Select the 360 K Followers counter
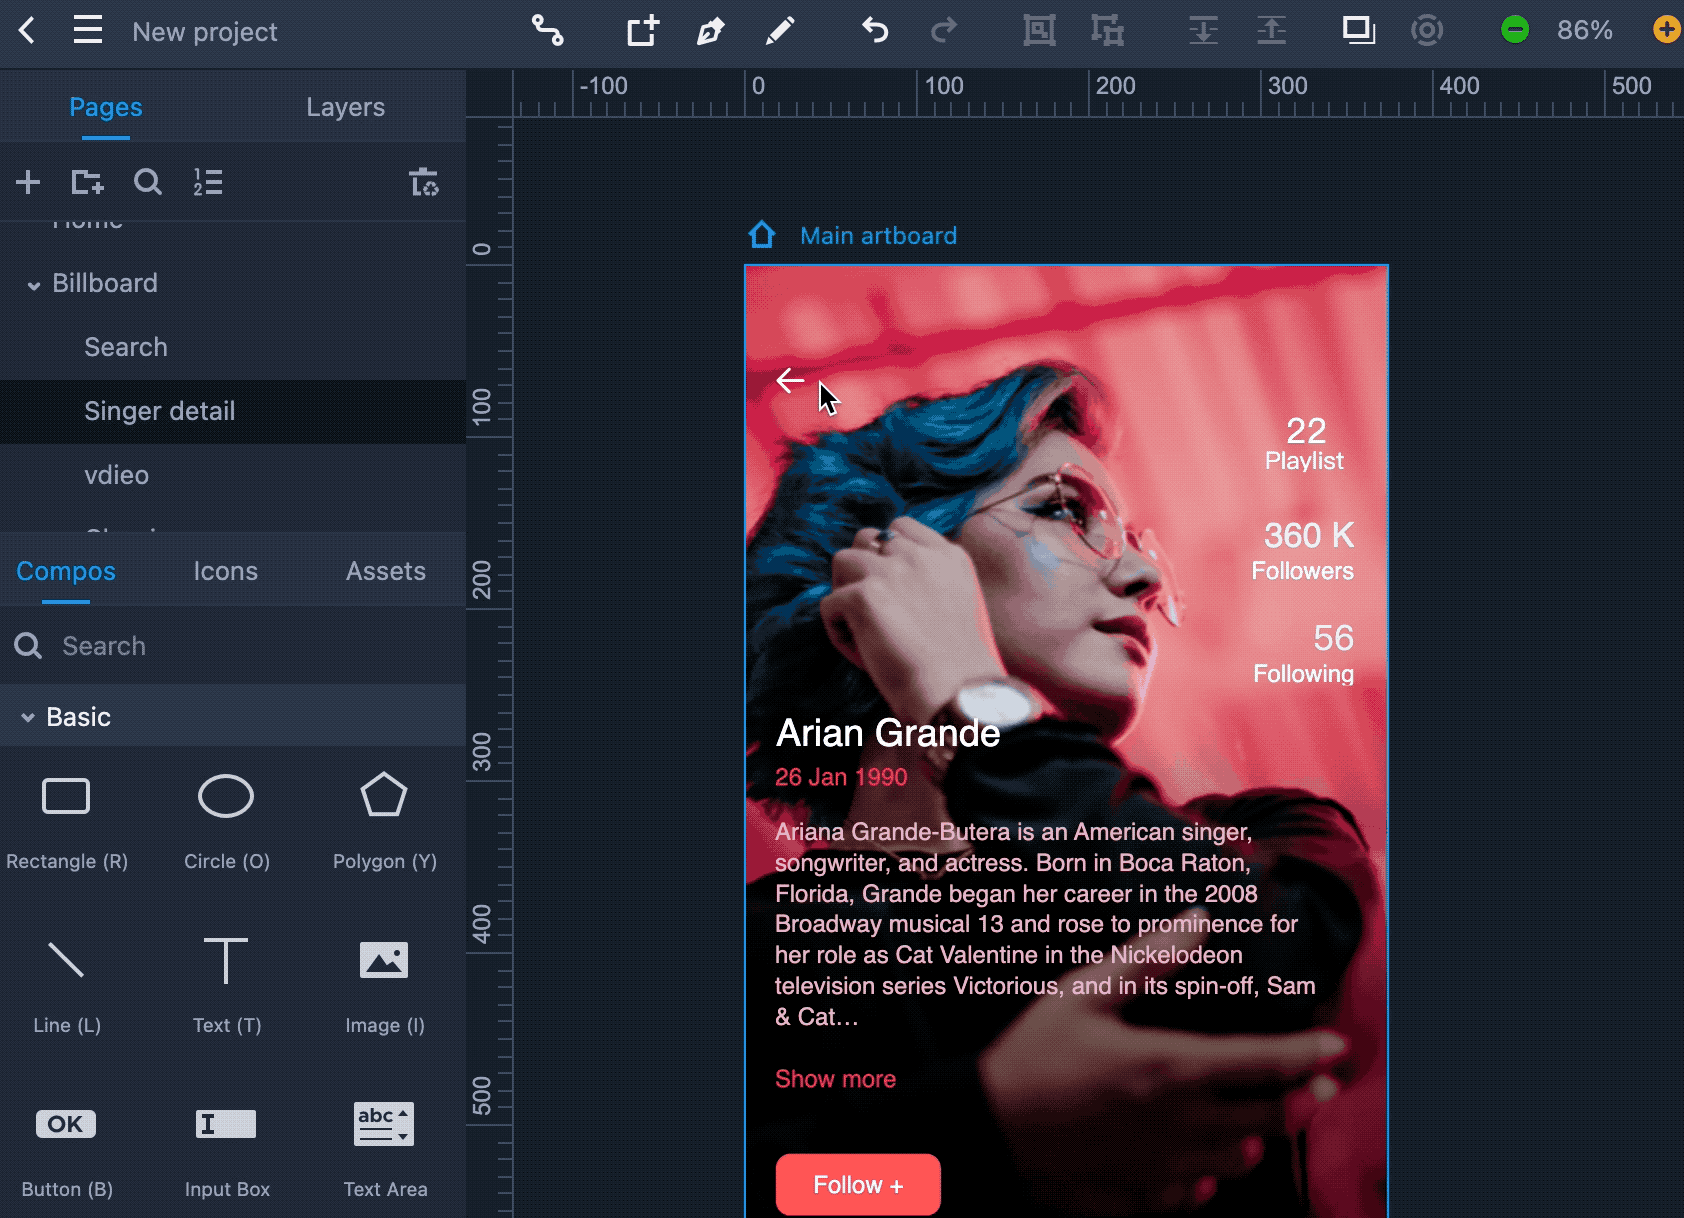This screenshot has height=1218, width=1684. tap(1303, 550)
